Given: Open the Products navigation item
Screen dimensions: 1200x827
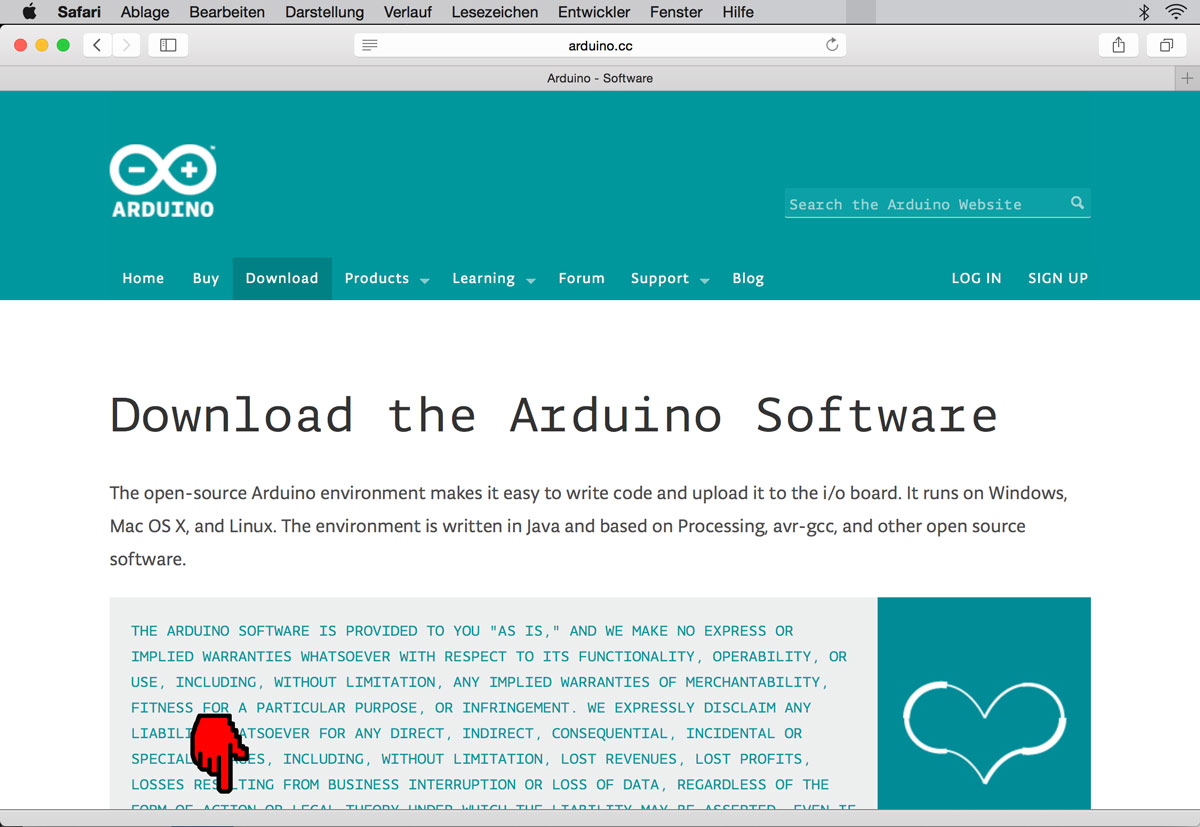Looking at the screenshot, I should click(377, 278).
